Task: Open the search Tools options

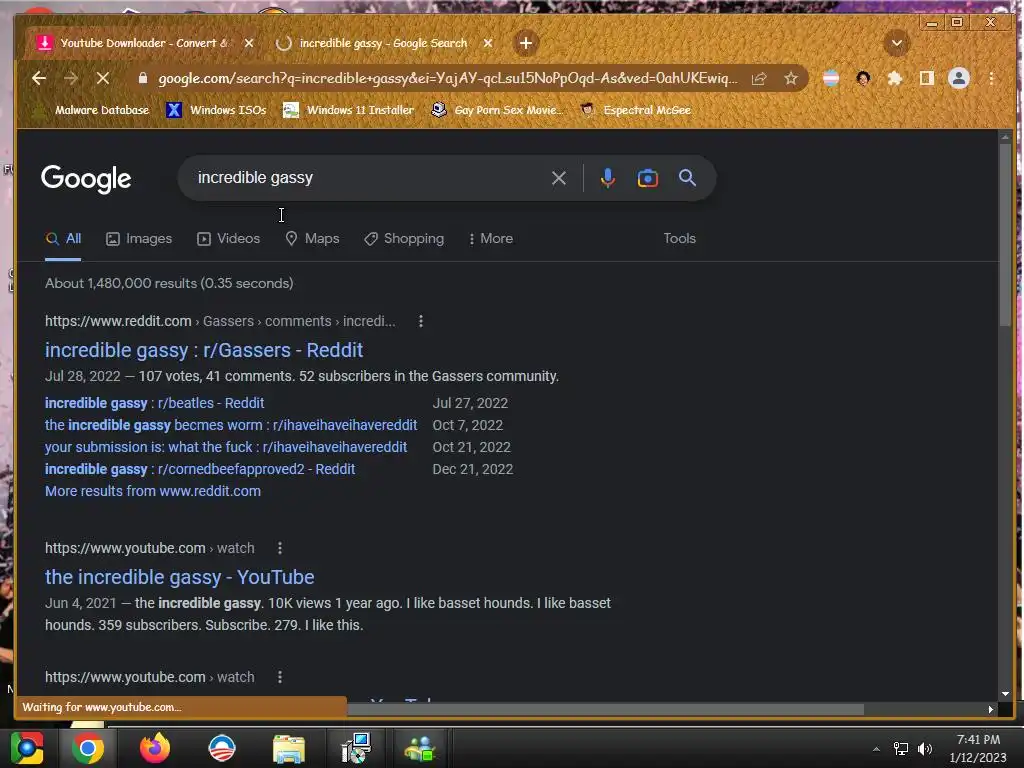Action: pyautogui.click(x=679, y=238)
